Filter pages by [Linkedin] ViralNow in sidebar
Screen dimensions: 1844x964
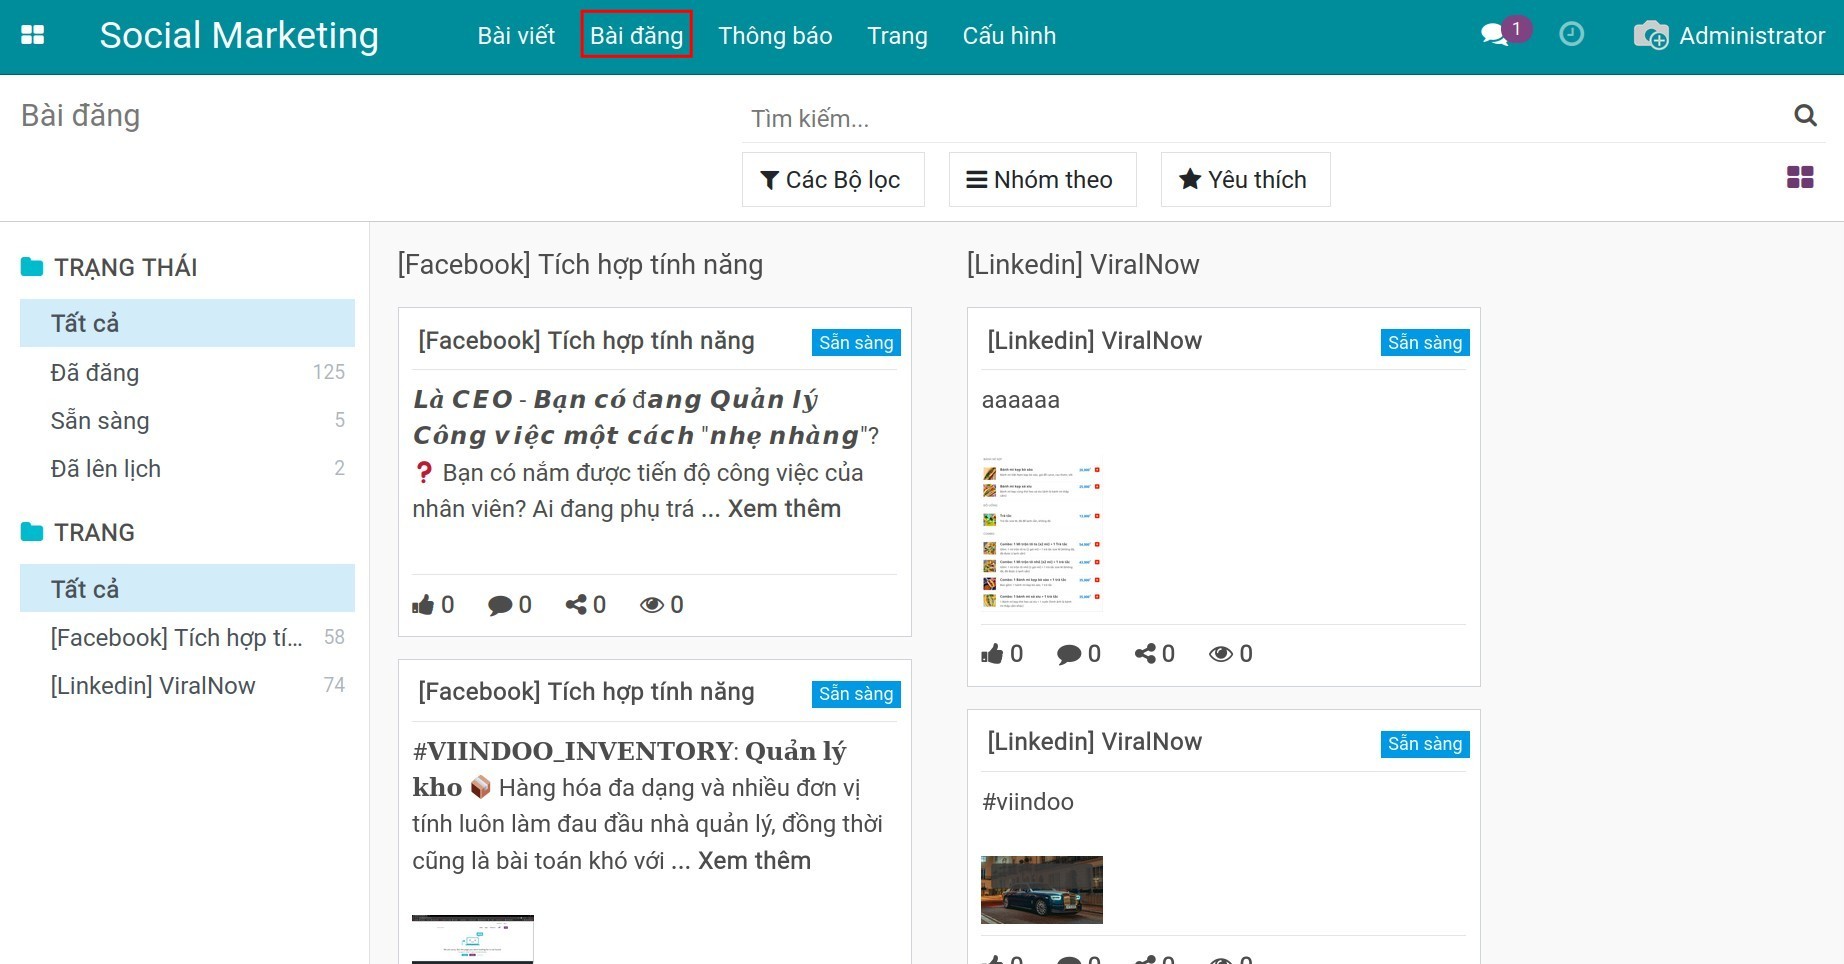(153, 686)
